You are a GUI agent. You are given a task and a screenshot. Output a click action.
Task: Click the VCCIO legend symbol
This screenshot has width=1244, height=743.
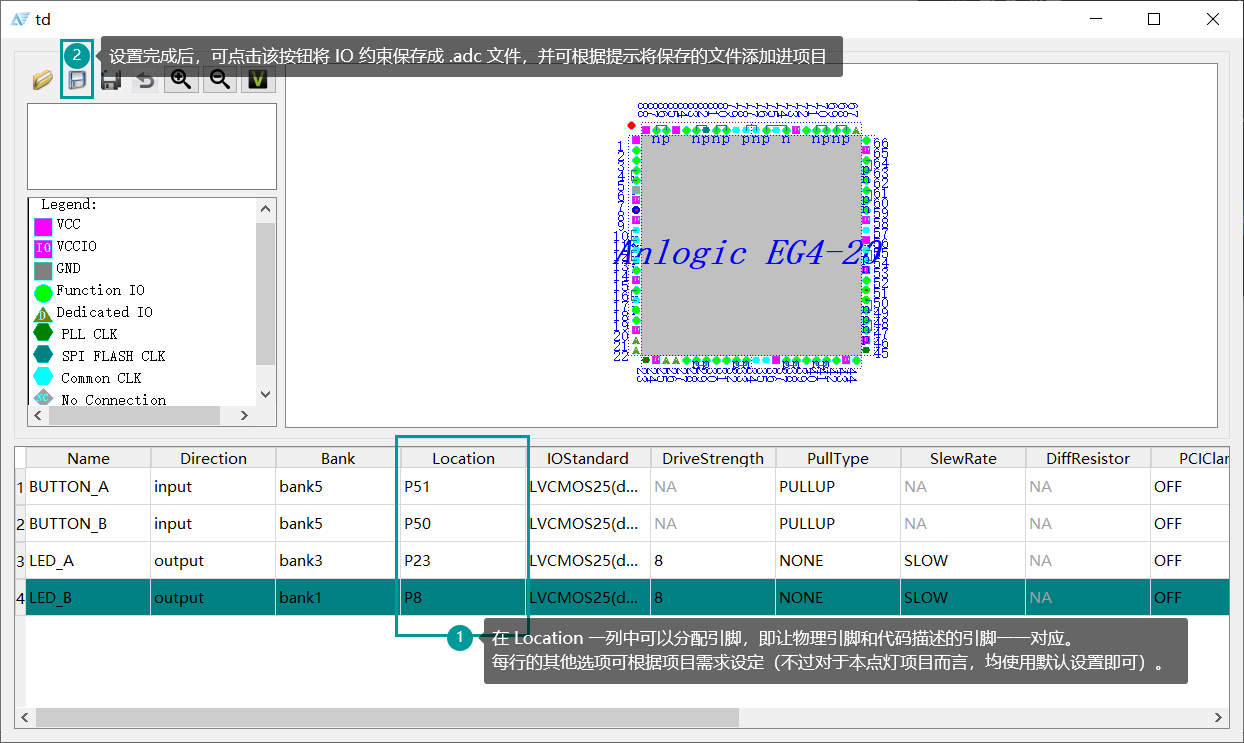(x=43, y=248)
